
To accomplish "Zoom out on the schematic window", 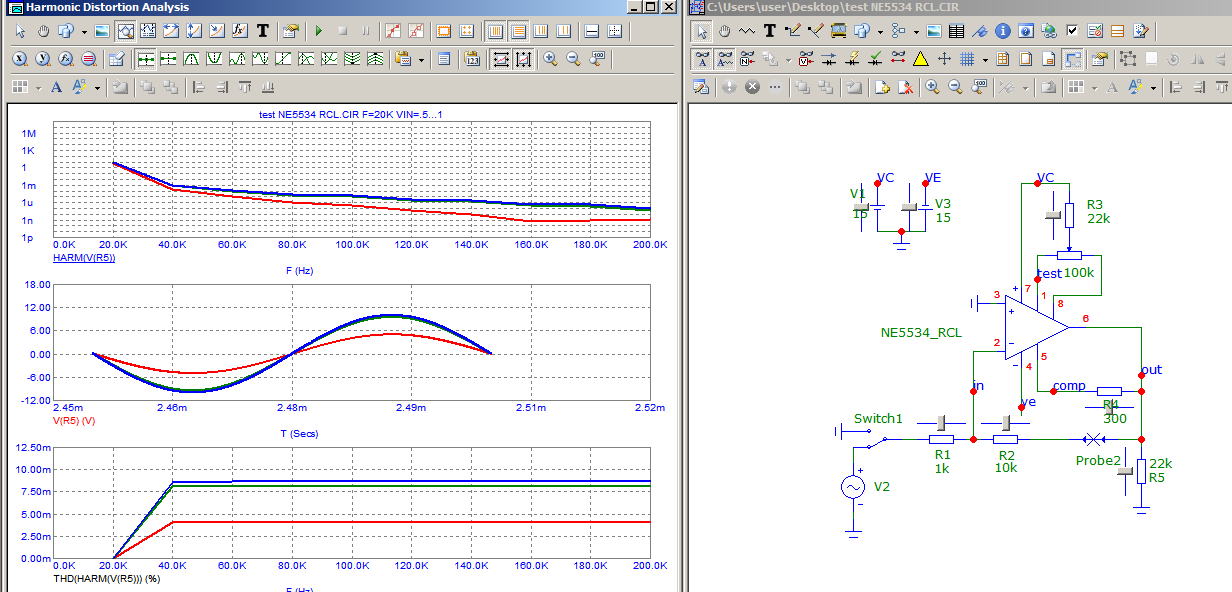I will [955, 87].
